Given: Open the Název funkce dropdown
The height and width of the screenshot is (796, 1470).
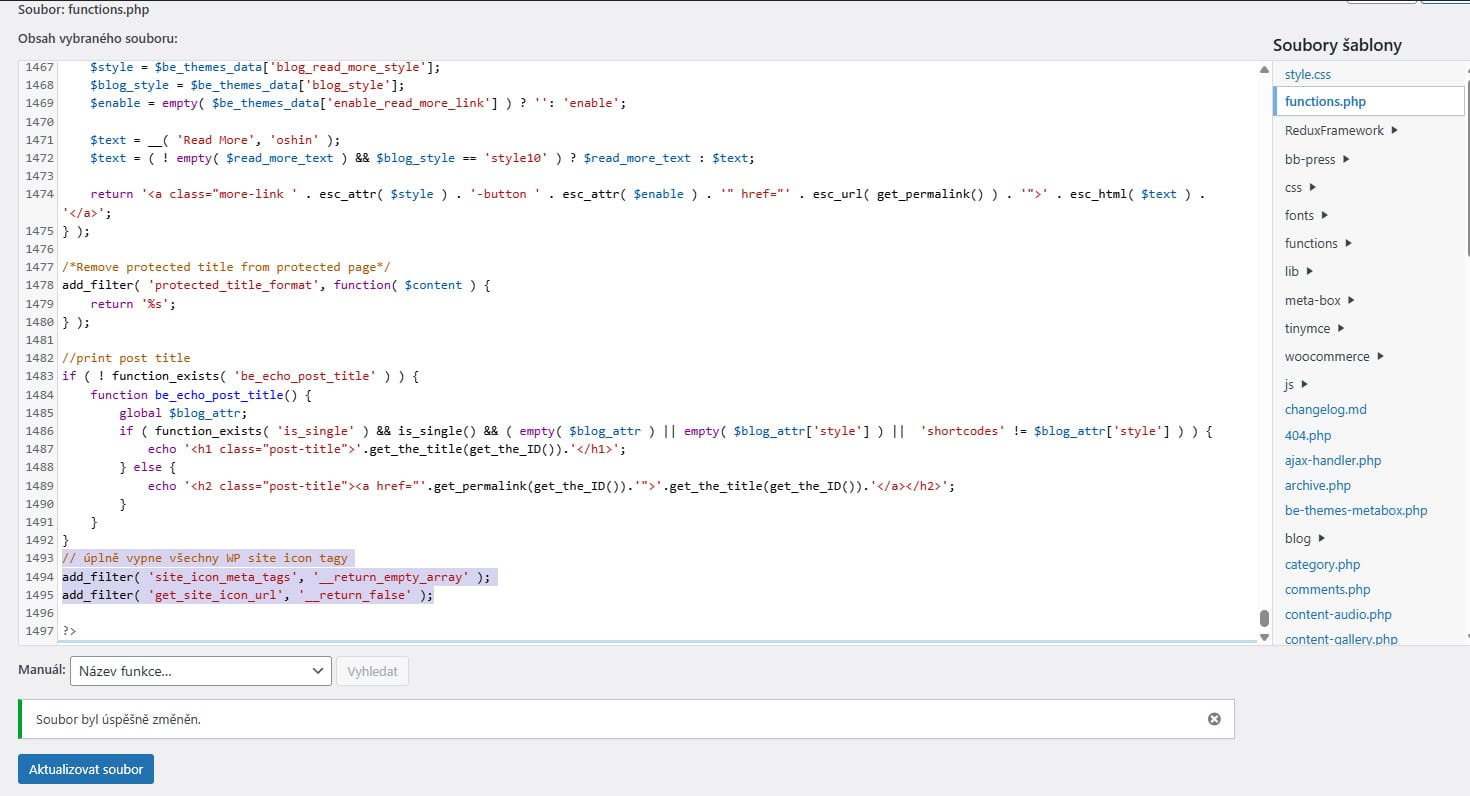Looking at the screenshot, I should pos(200,671).
